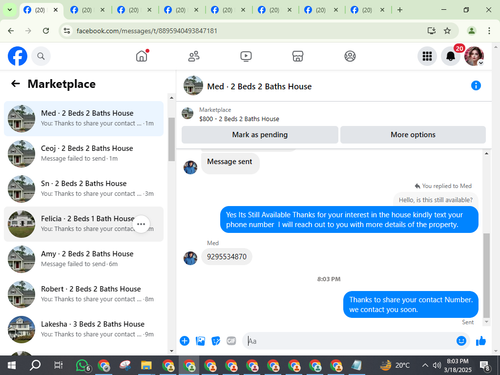Open Chrome three-dot menu
Viewport: 500px width, 375px height.
tap(489, 31)
